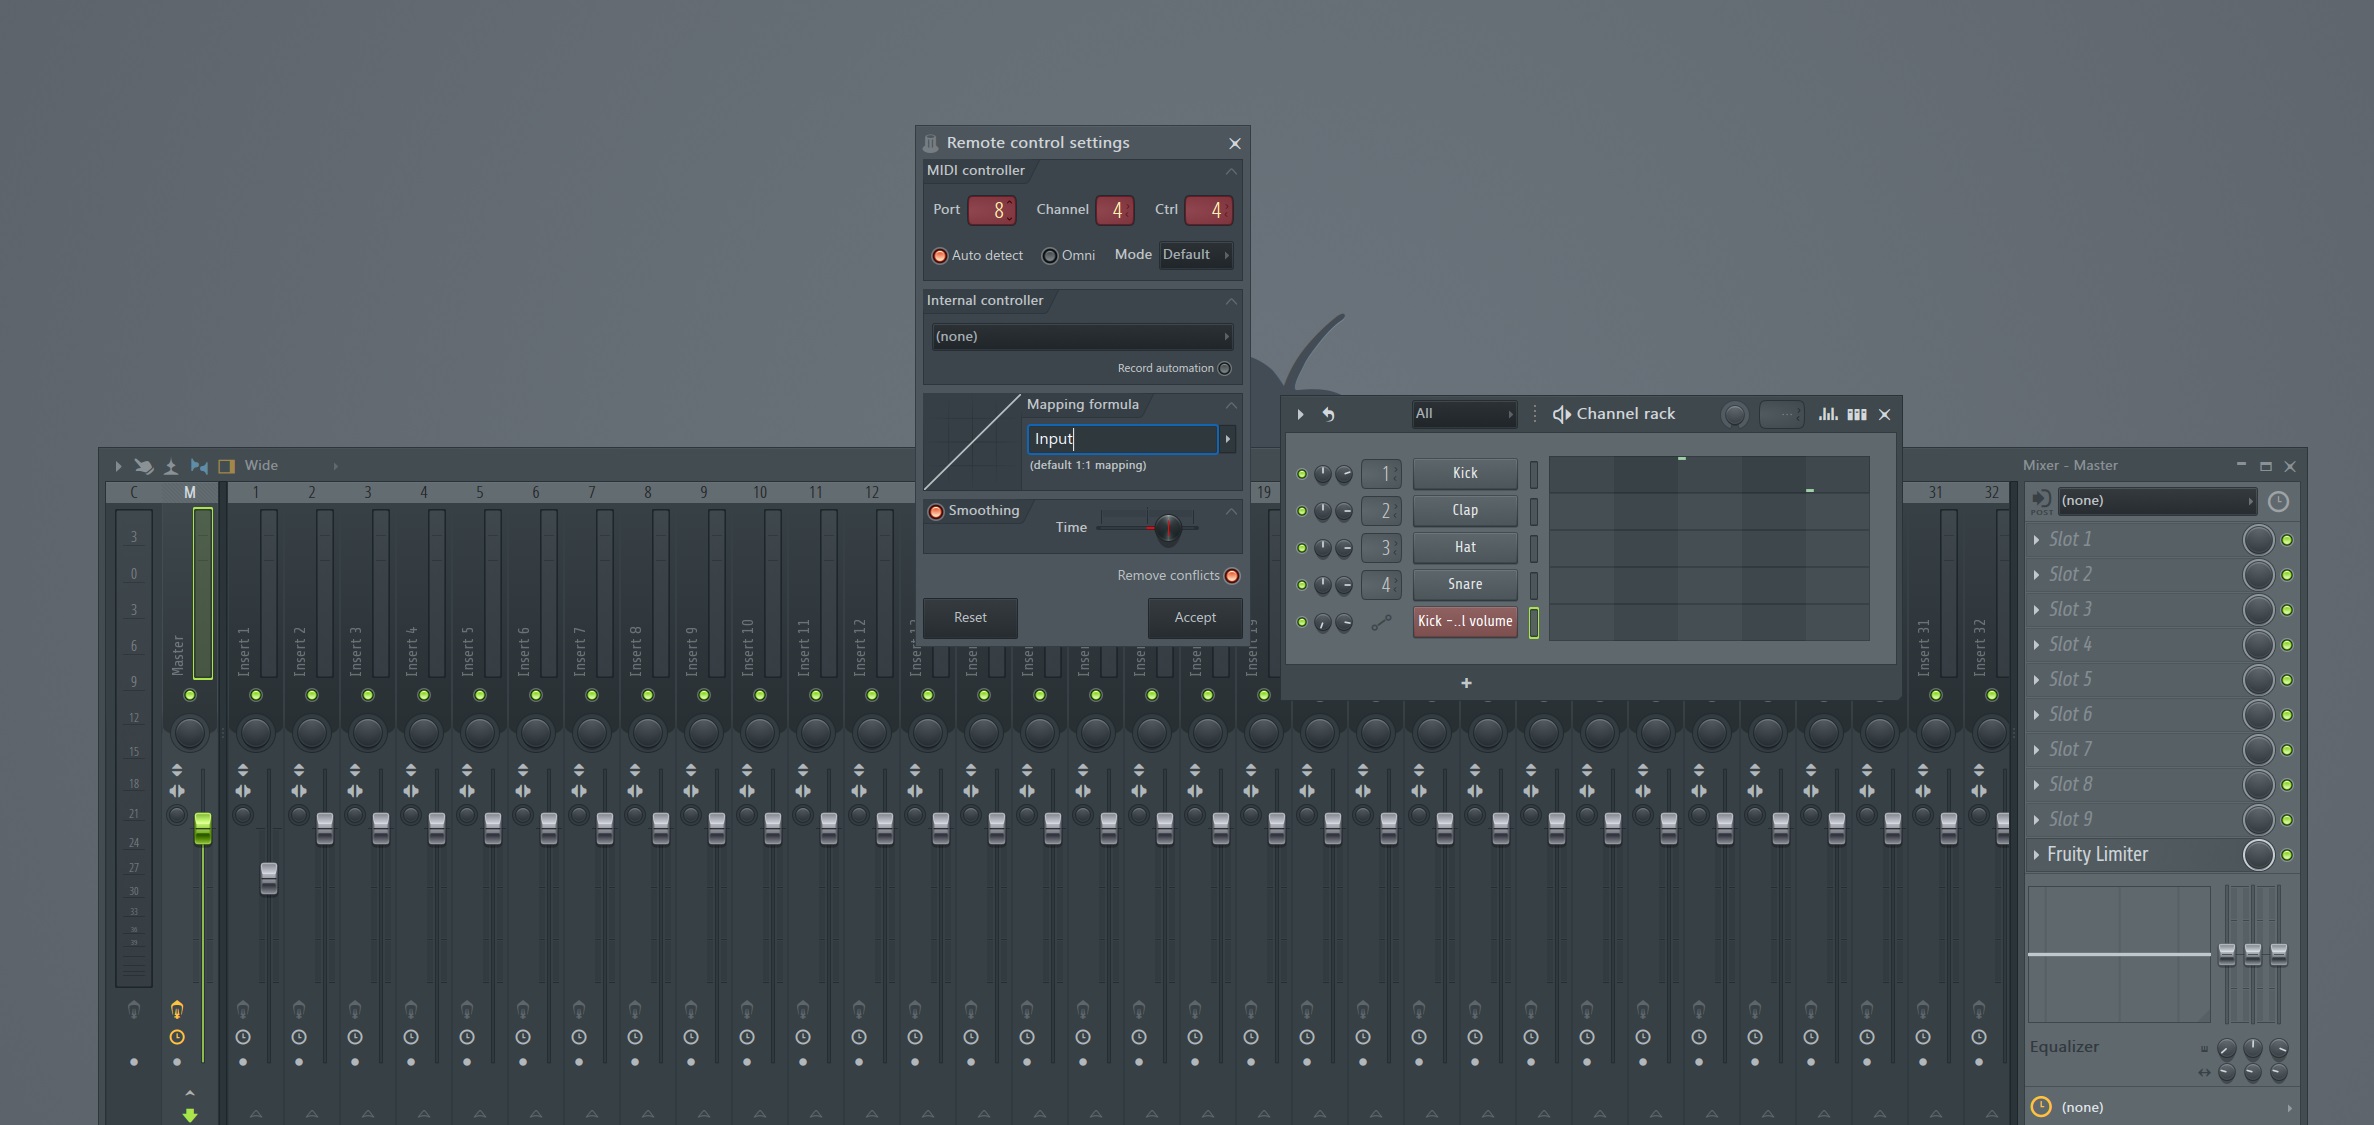The width and height of the screenshot is (2374, 1125).
Task: Open the All channel filter dropdown
Action: [x=1464, y=414]
